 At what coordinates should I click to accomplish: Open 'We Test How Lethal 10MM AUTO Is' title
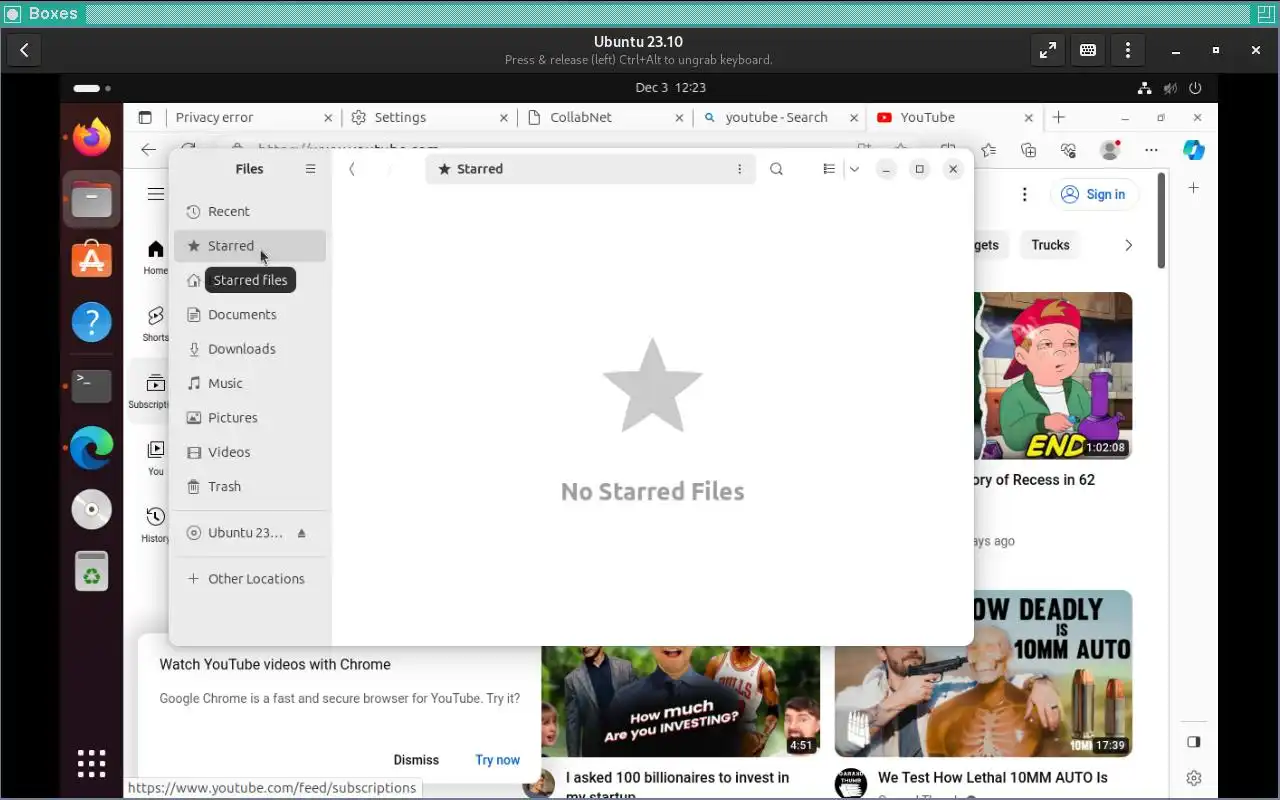coord(992,777)
